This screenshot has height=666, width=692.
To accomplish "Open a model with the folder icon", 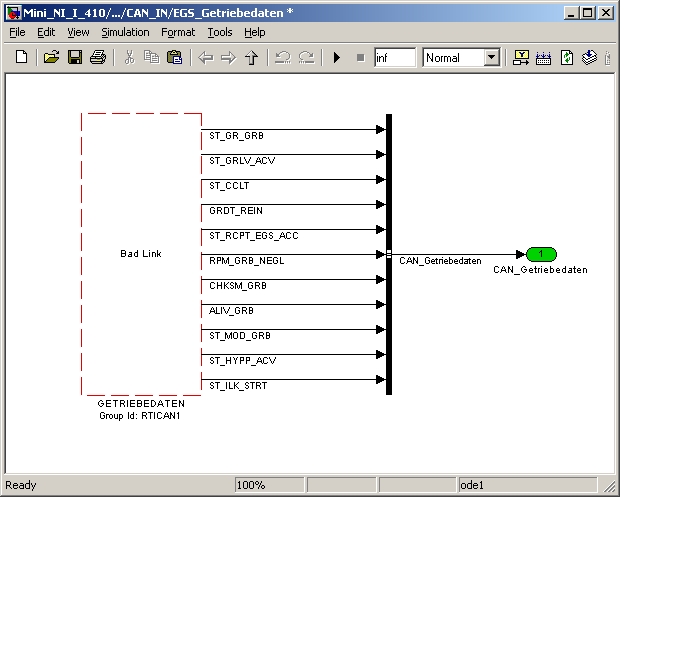I will [x=52, y=58].
